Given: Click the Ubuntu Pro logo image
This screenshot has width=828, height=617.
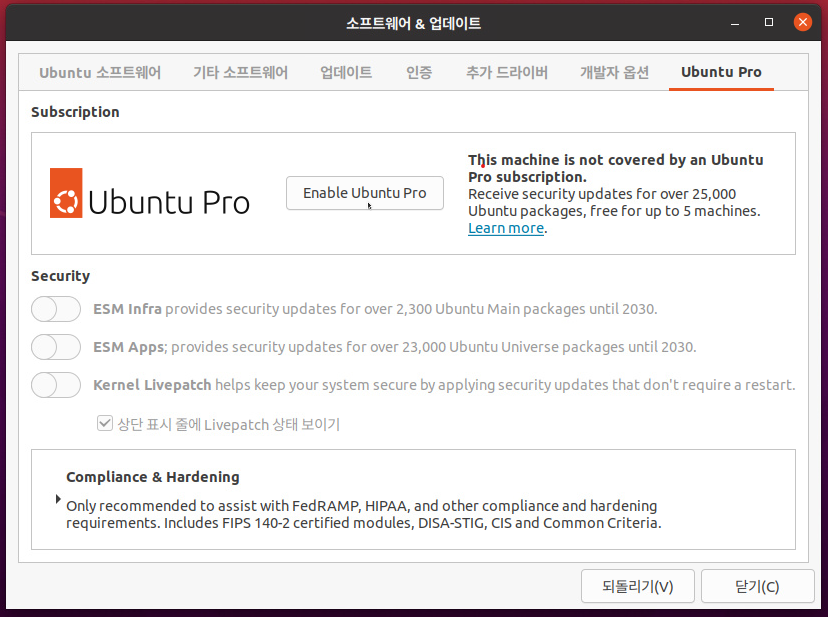Looking at the screenshot, I should pyautogui.click(x=149, y=193).
